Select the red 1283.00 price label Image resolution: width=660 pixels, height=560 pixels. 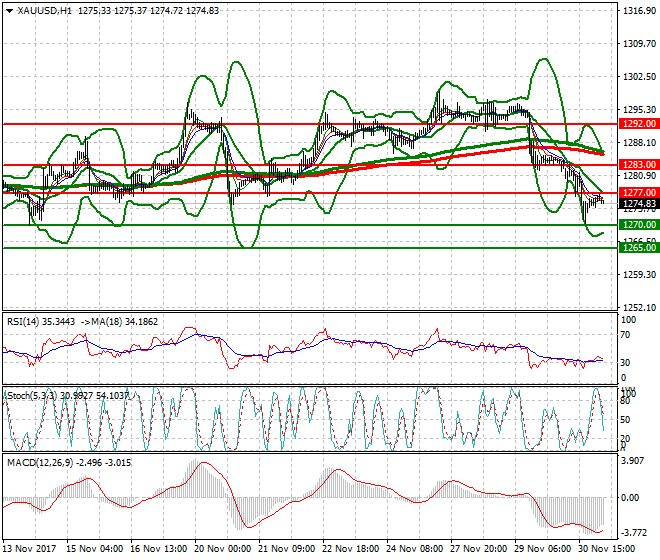click(x=635, y=164)
